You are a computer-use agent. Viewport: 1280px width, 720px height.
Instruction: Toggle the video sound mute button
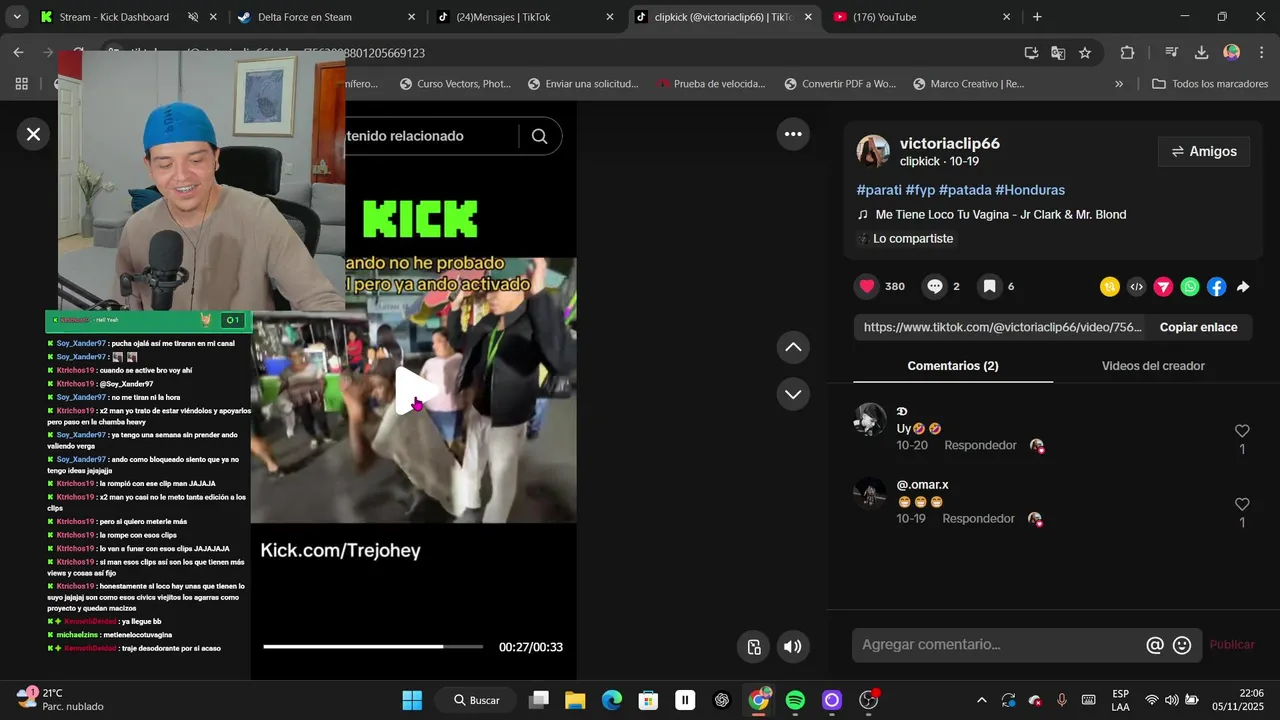click(x=793, y=647)
